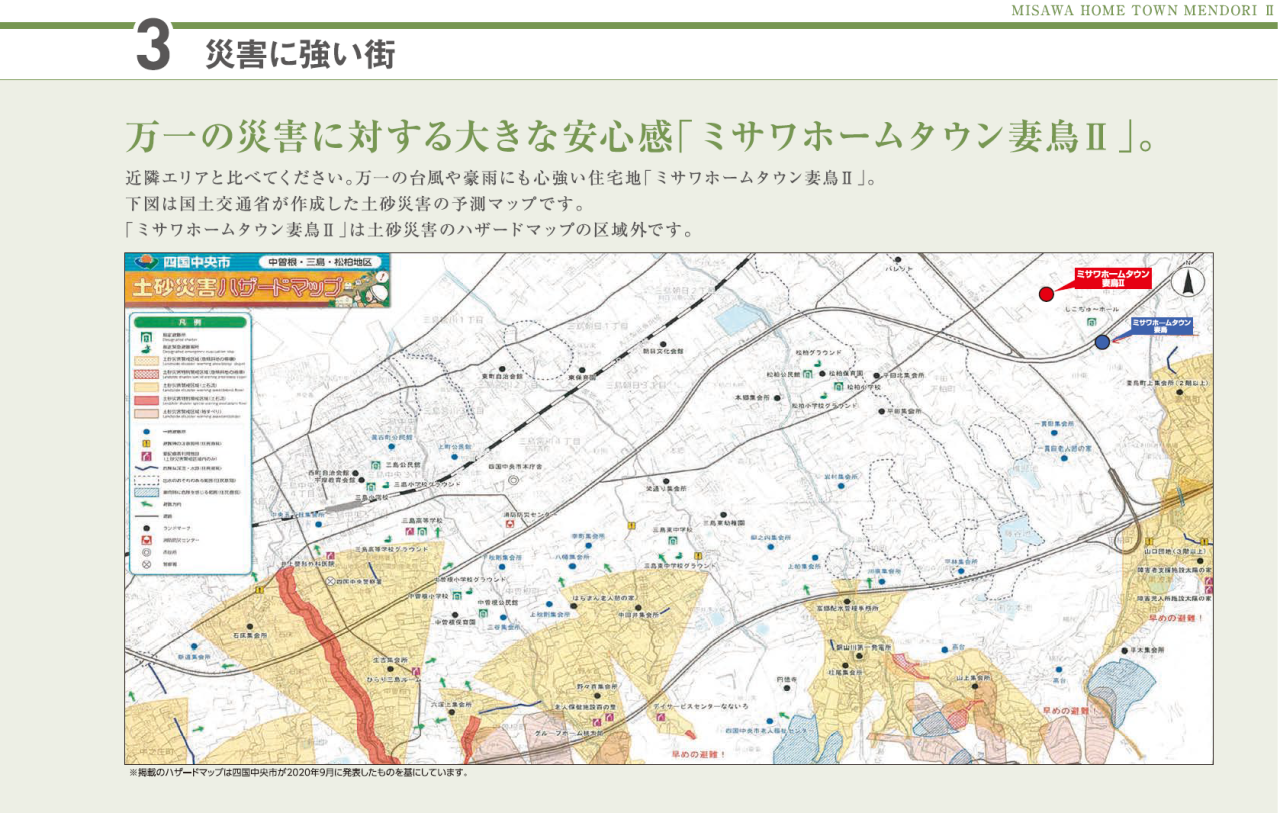
Task: Click the 消防防災センター icon on the map
Action: pyautogui.click(x=509, y=523)
